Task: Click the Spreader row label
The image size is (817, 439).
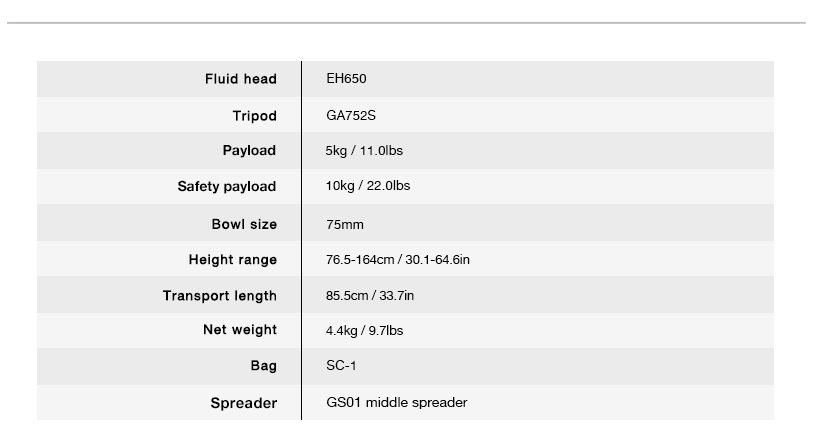Action: point(243,403)
